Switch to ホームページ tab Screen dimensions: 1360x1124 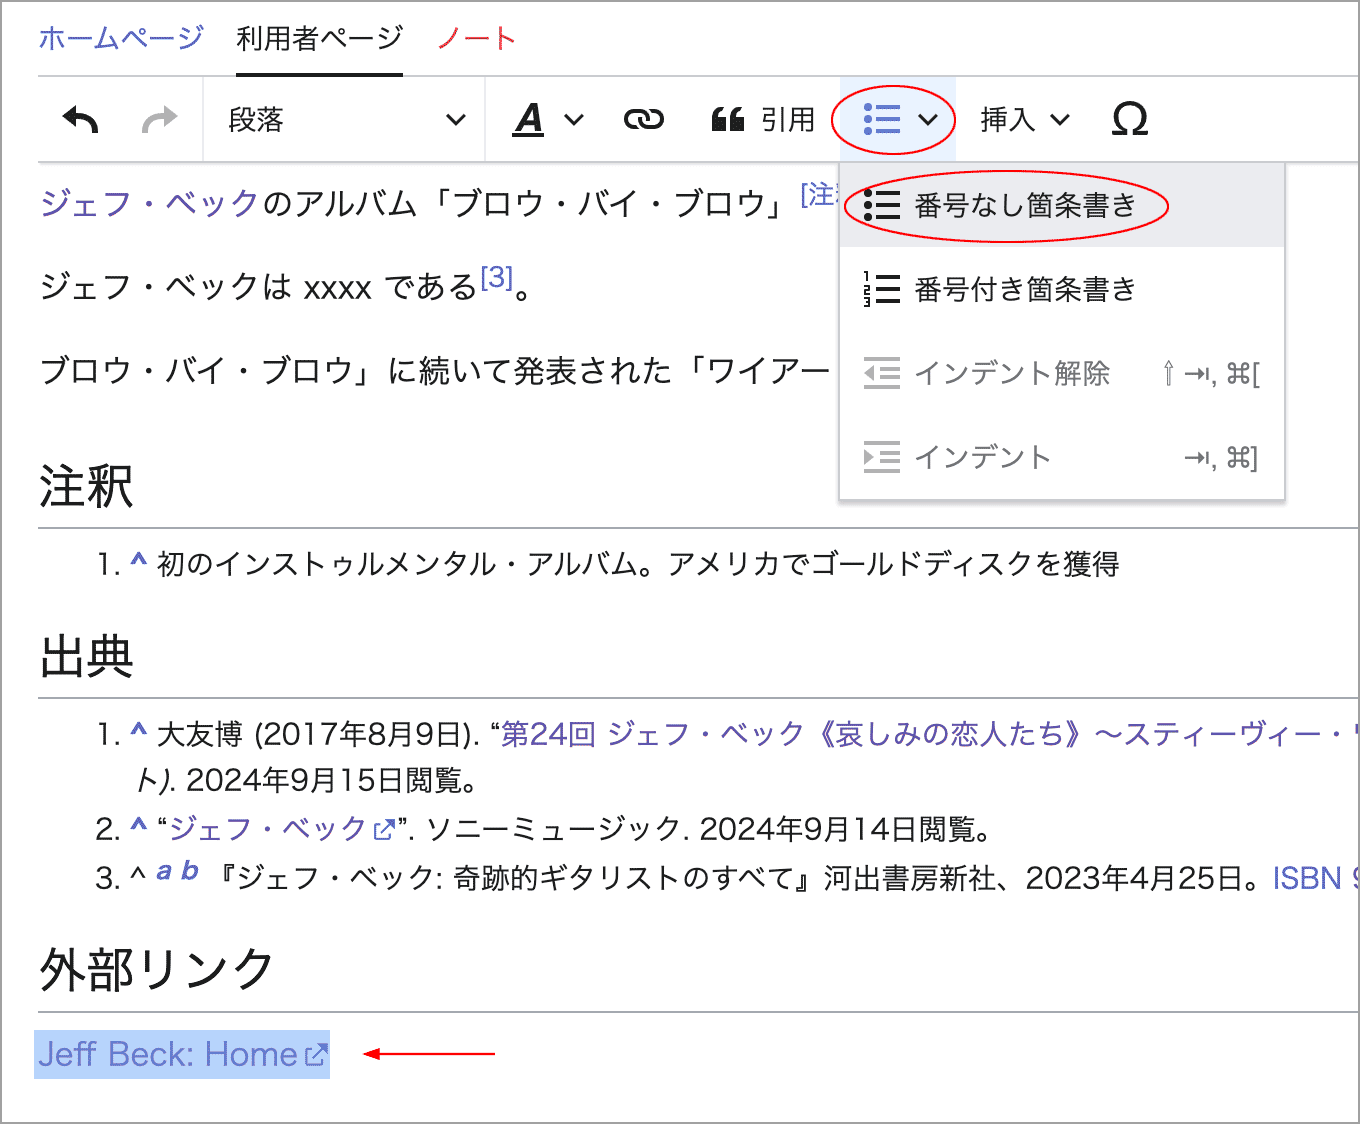(x=121, y=38)
